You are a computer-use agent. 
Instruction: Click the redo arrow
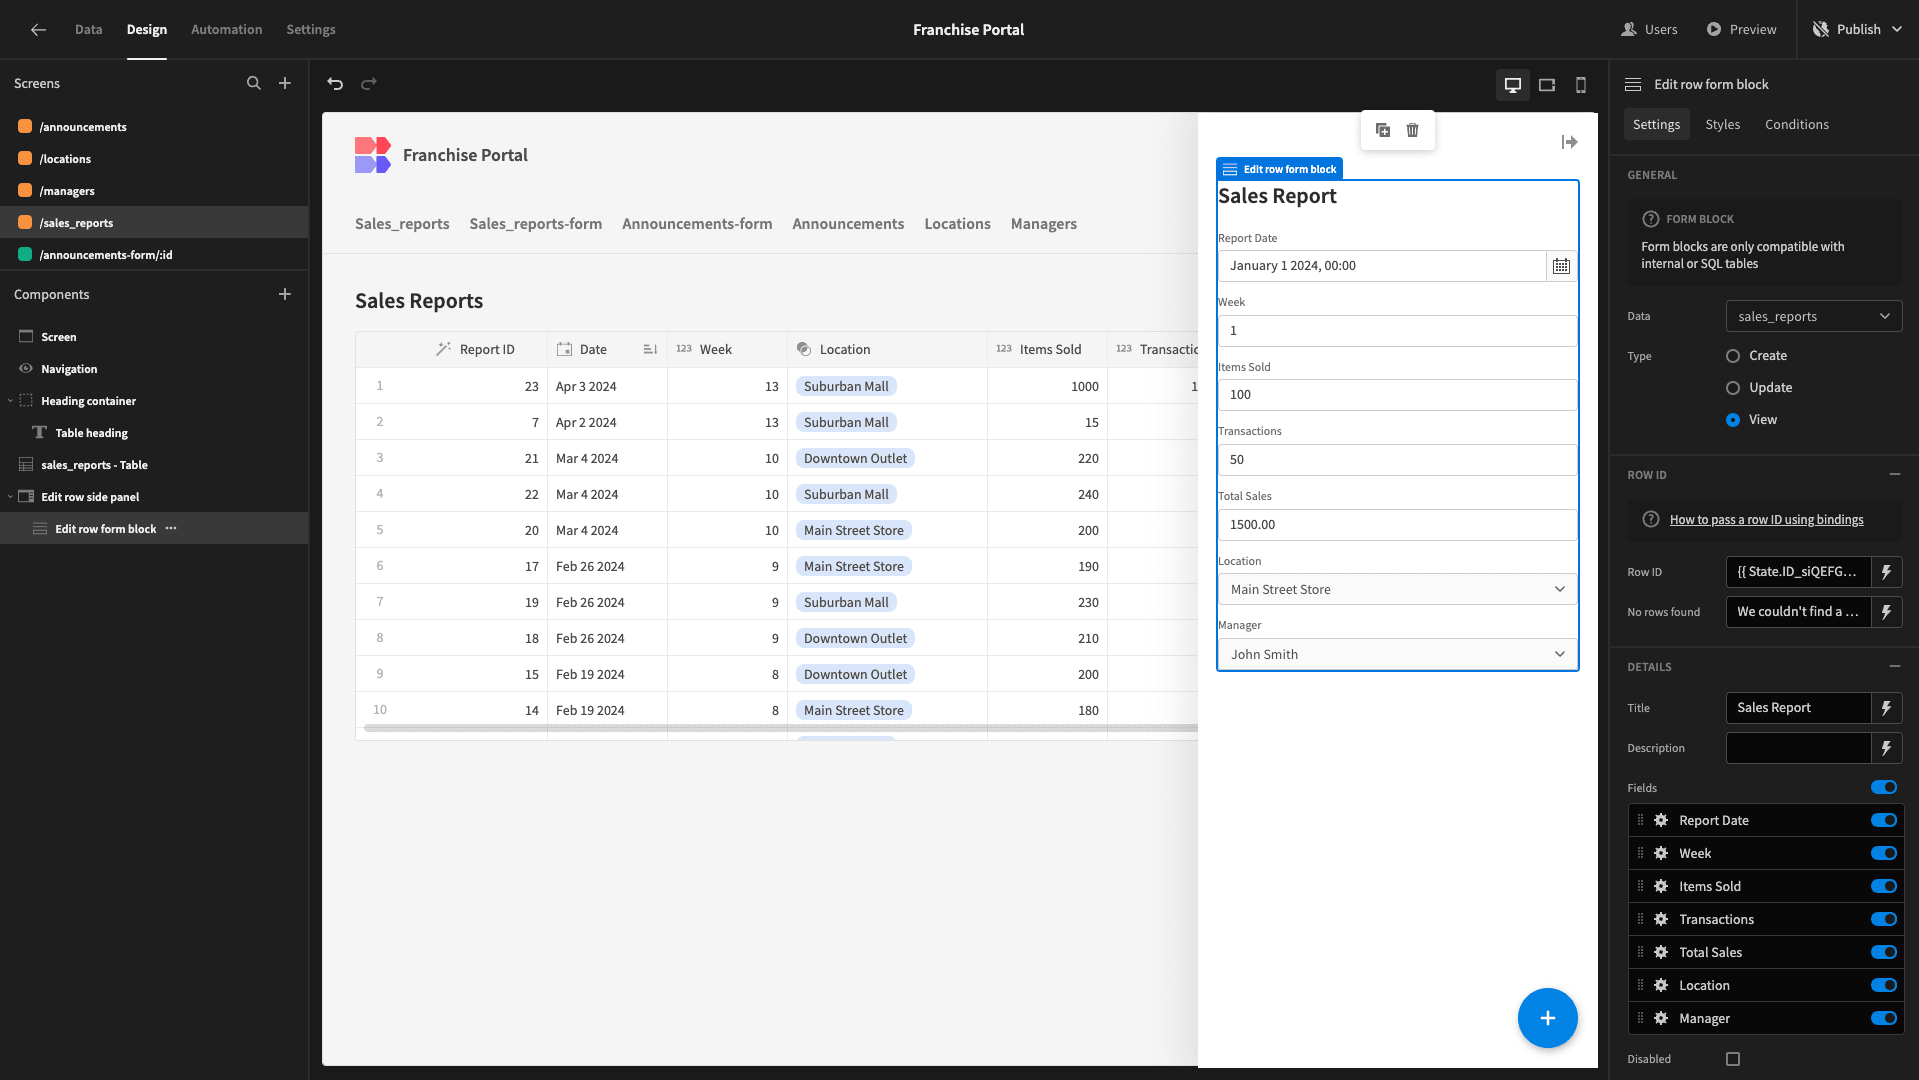[369, 84]
